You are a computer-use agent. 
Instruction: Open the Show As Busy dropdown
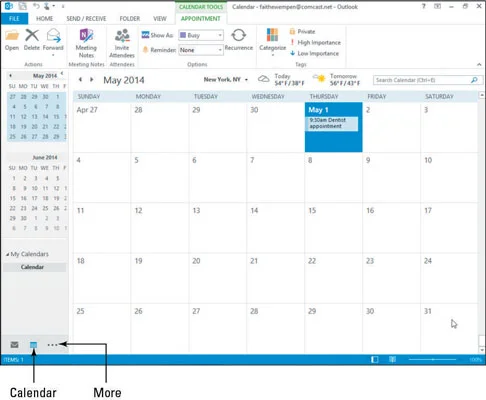pos(201,35)
